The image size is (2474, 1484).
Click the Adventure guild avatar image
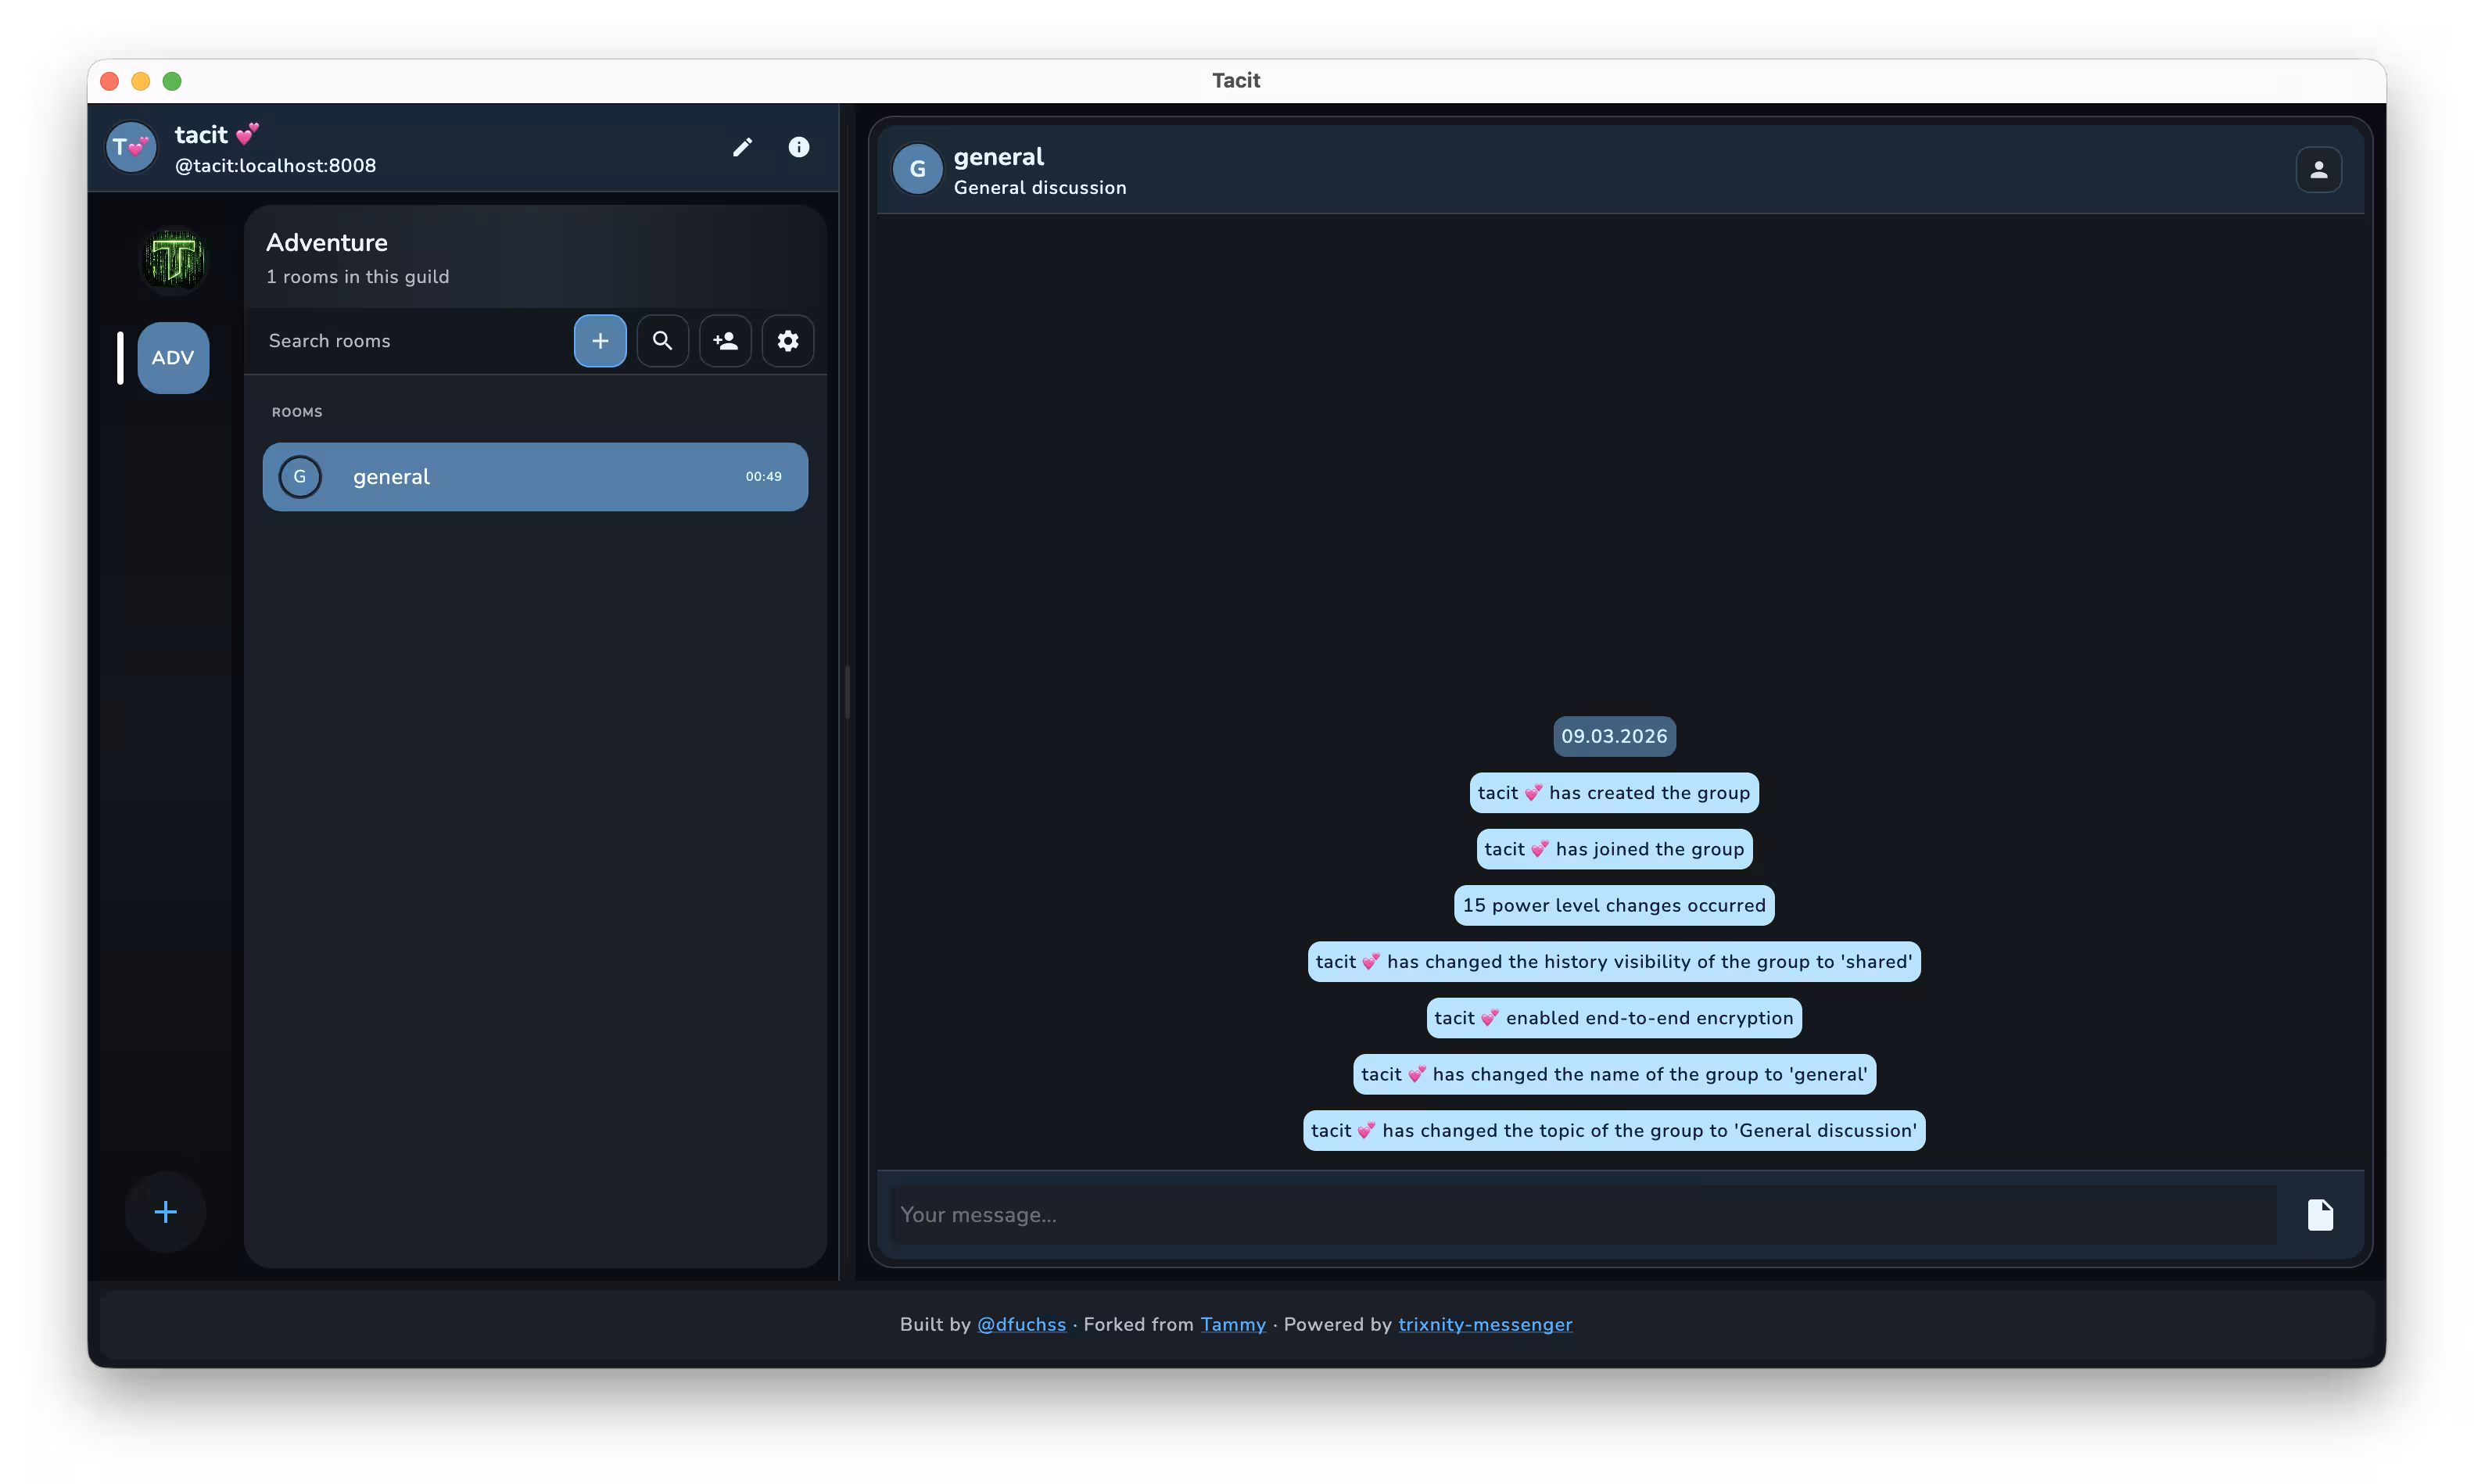[172, 259]
